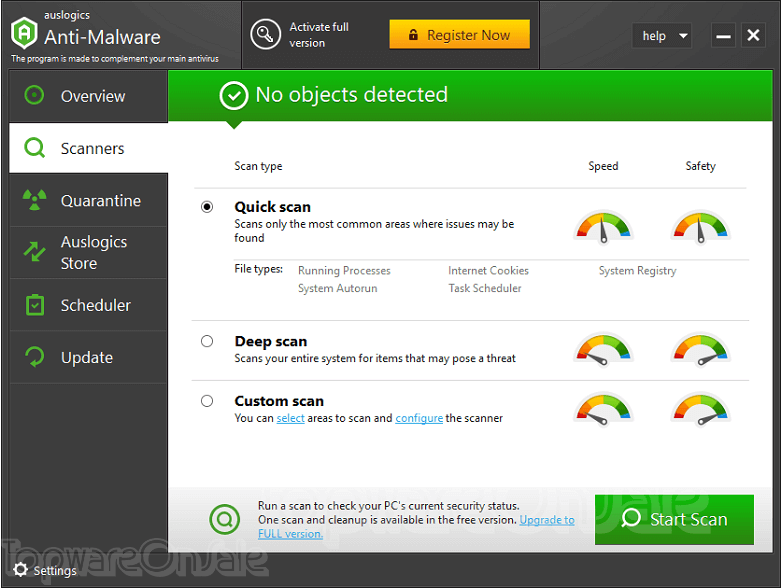Open the Scheduler section
This screenshot has height=588, width=781.
point(89,305)
